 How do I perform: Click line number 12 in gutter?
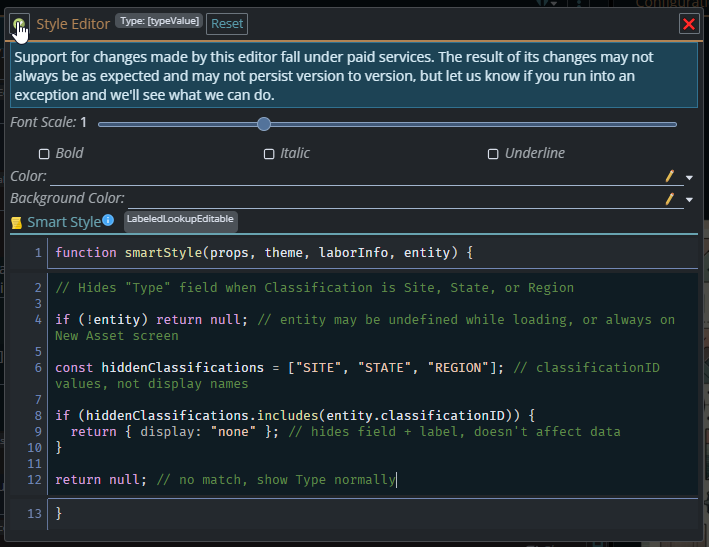click(34, 480)
